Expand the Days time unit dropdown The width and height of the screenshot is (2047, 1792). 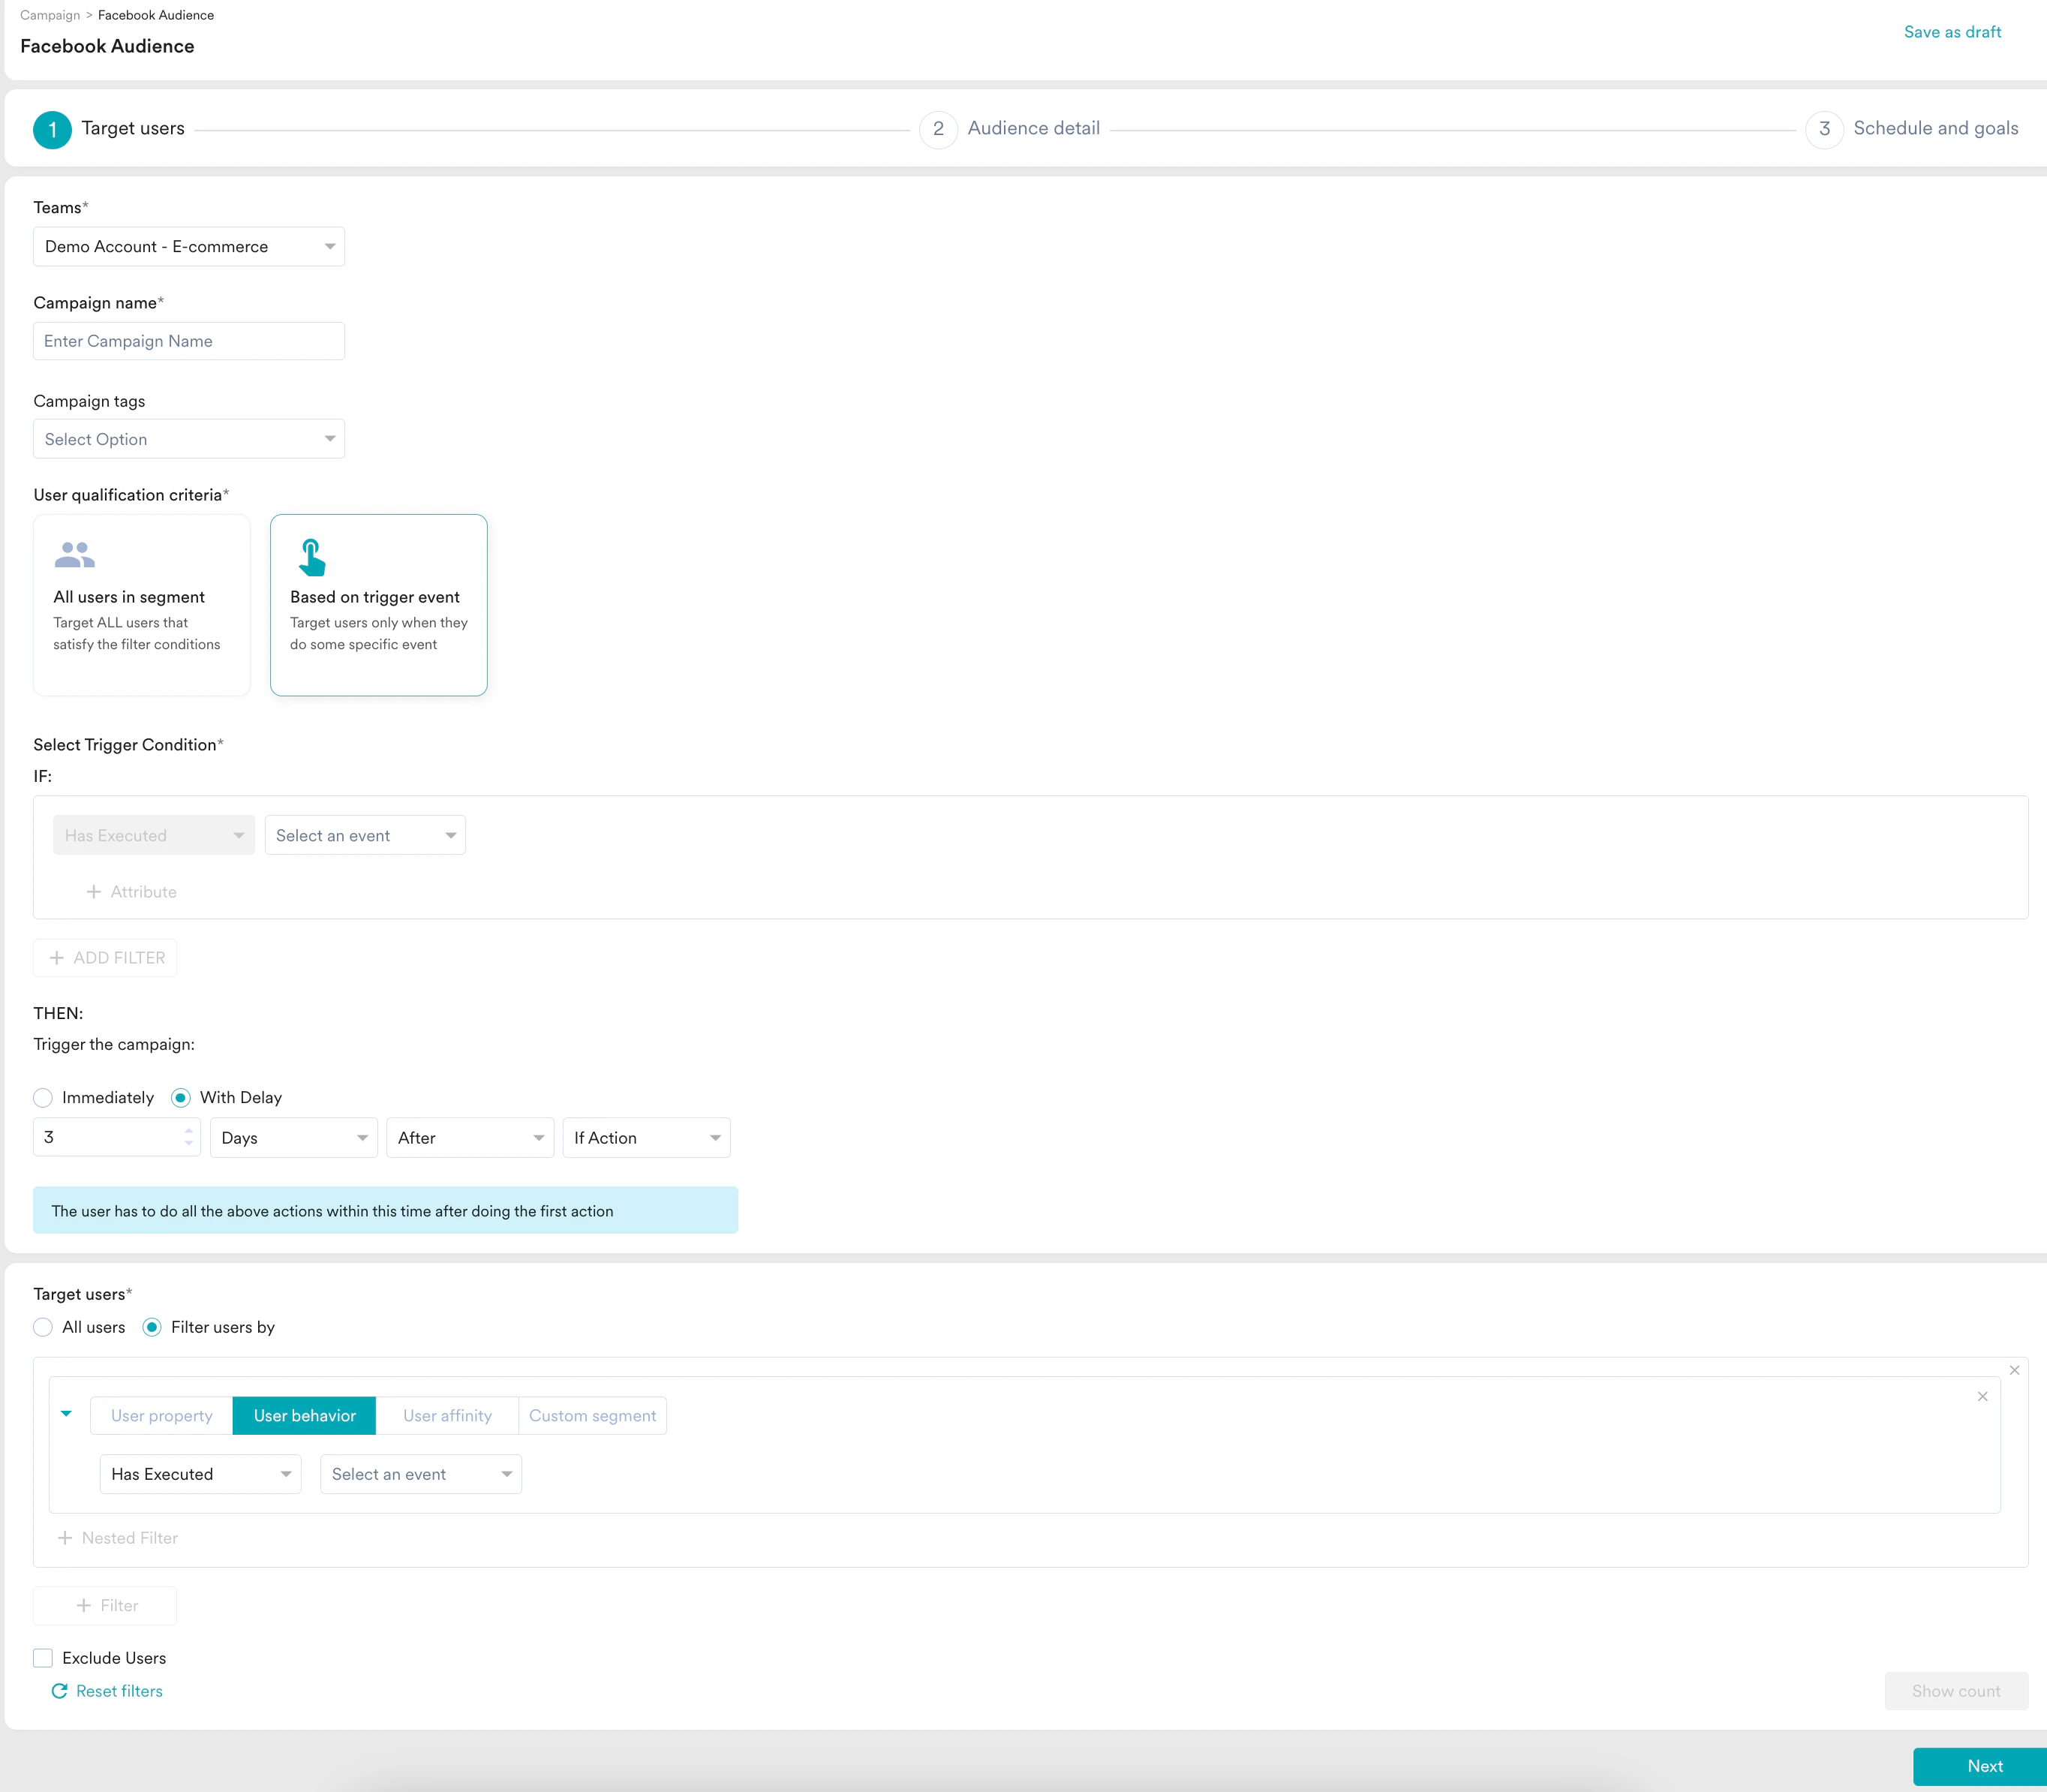[x=293, y=1138]
